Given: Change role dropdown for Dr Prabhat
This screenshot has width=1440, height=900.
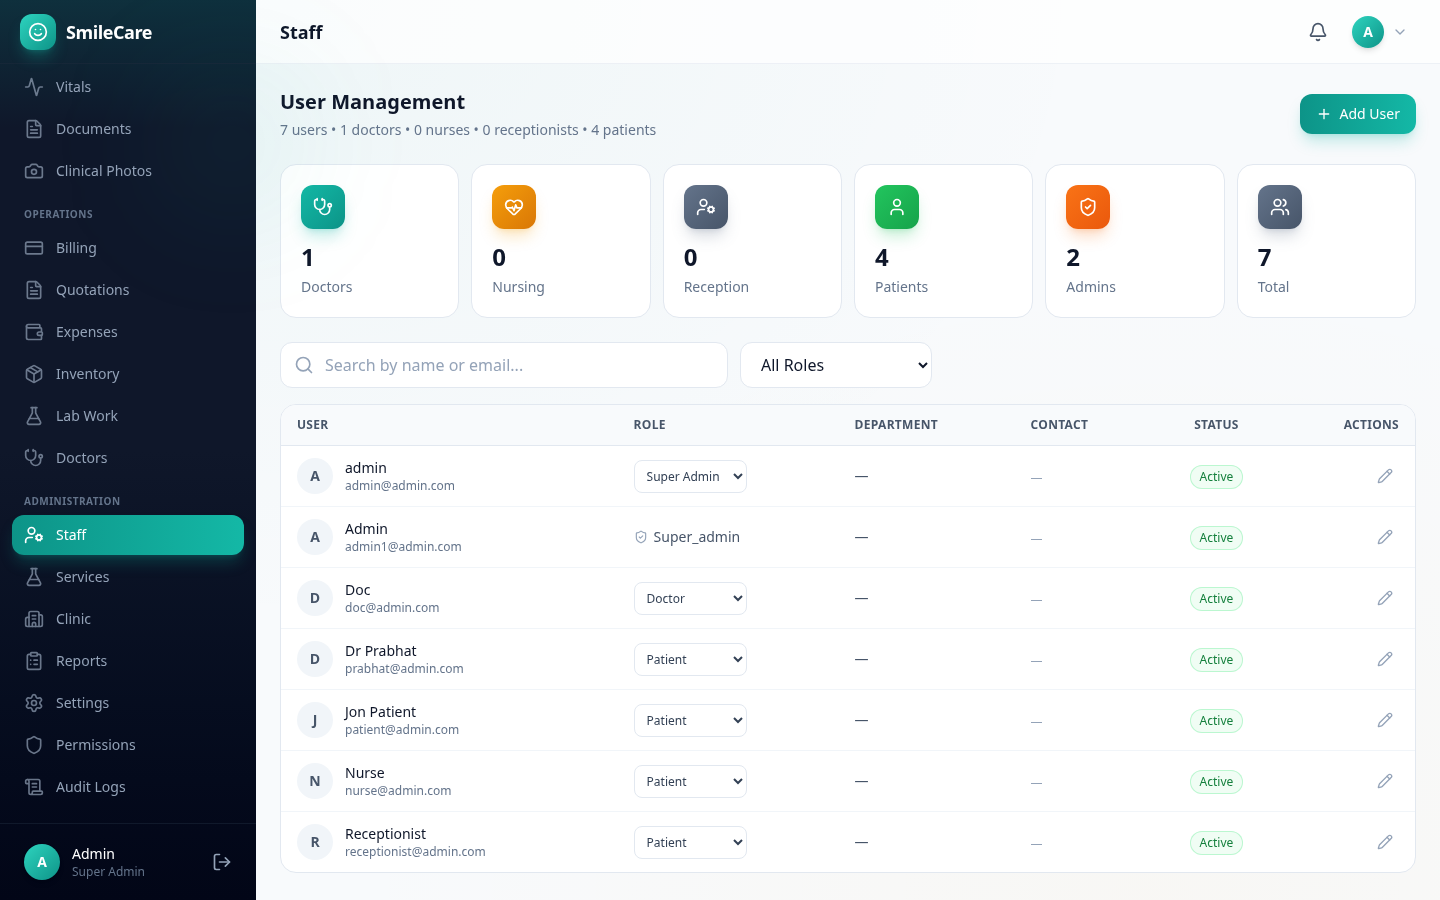Looking at the screenshot, I should click(690, 659).
